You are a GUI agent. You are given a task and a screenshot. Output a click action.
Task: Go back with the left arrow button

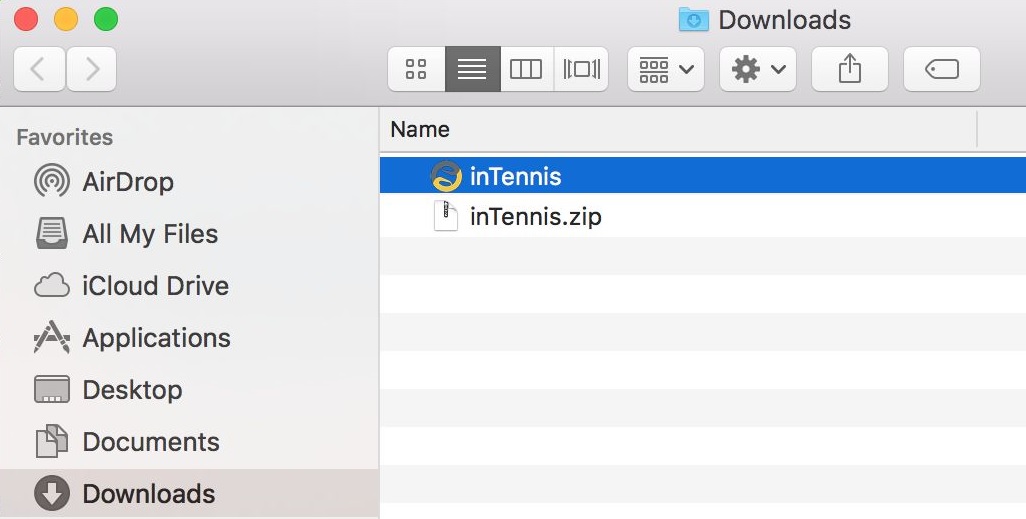39,69
